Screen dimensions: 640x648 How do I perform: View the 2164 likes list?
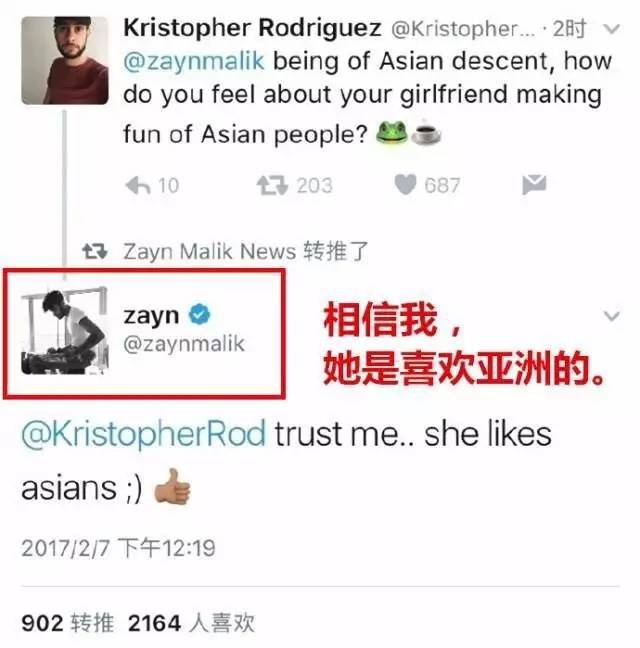click(x=191, y=623)
